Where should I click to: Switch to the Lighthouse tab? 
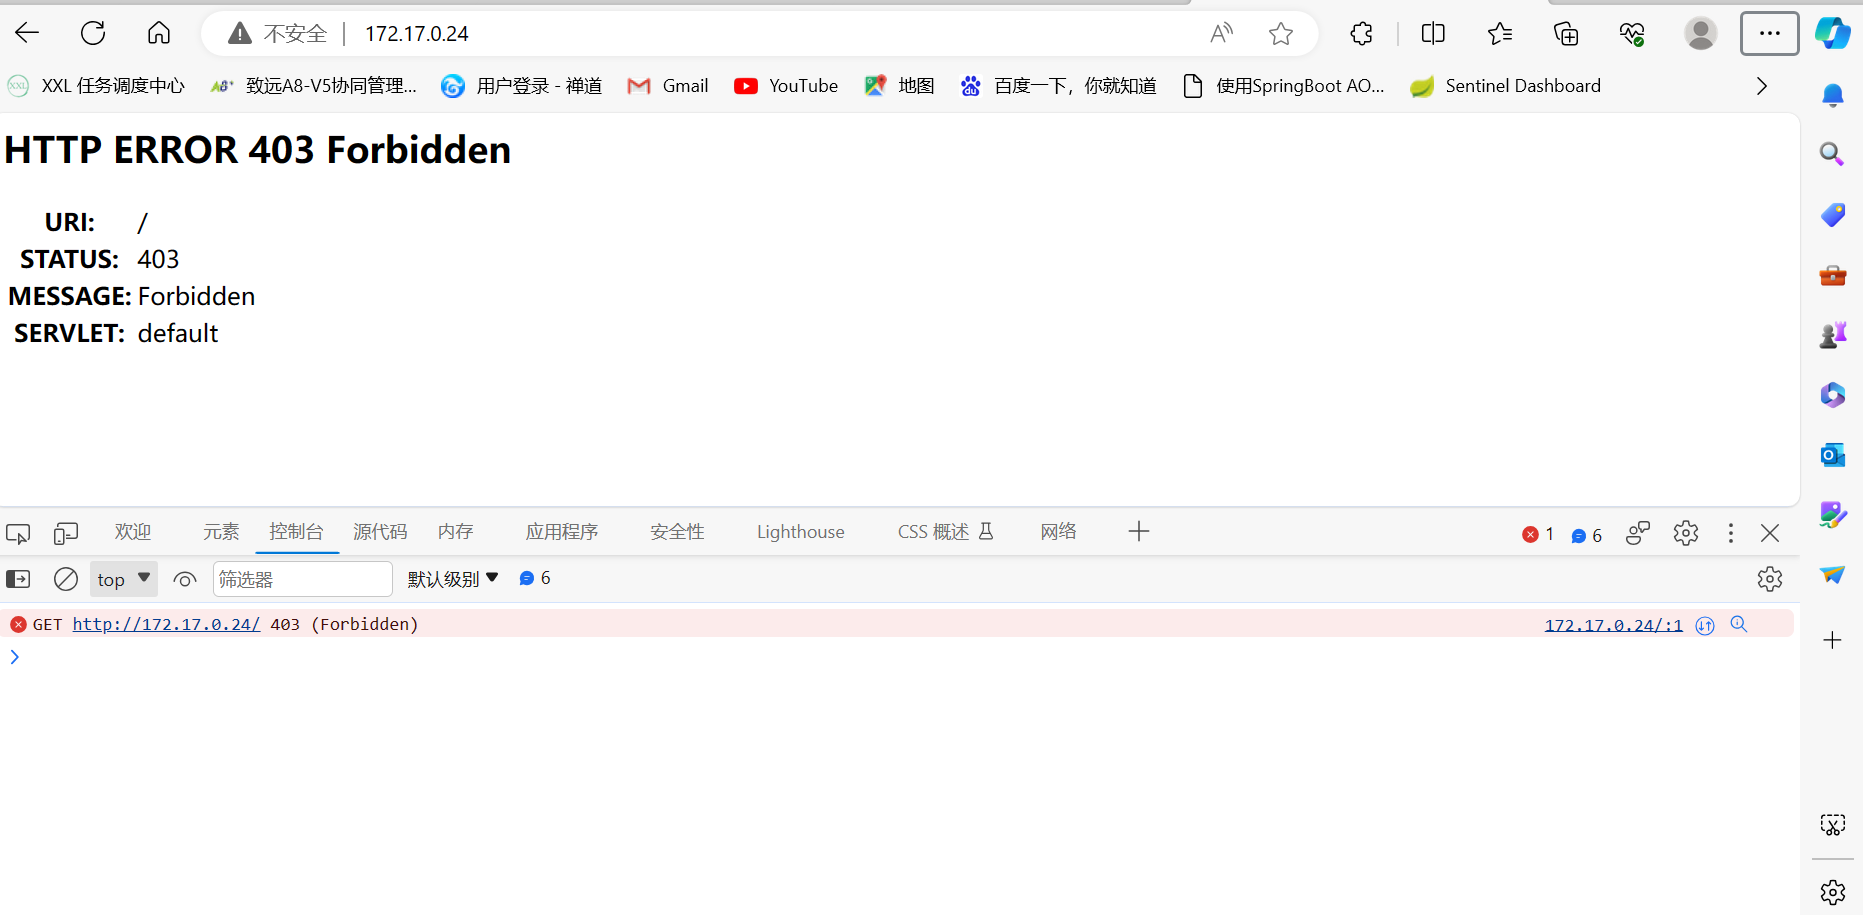(x=801, y=532)
